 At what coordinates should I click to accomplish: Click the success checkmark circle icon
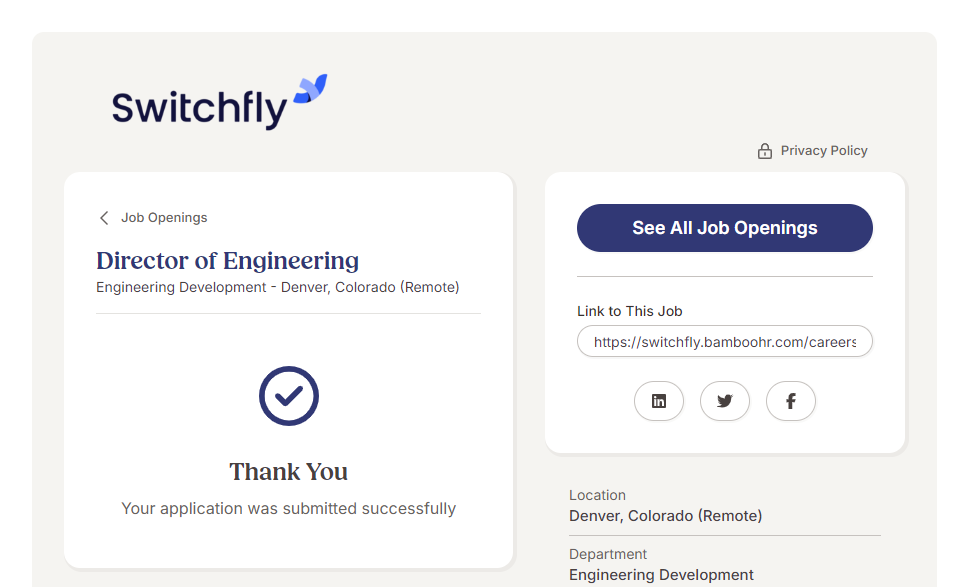click(289, 396)
